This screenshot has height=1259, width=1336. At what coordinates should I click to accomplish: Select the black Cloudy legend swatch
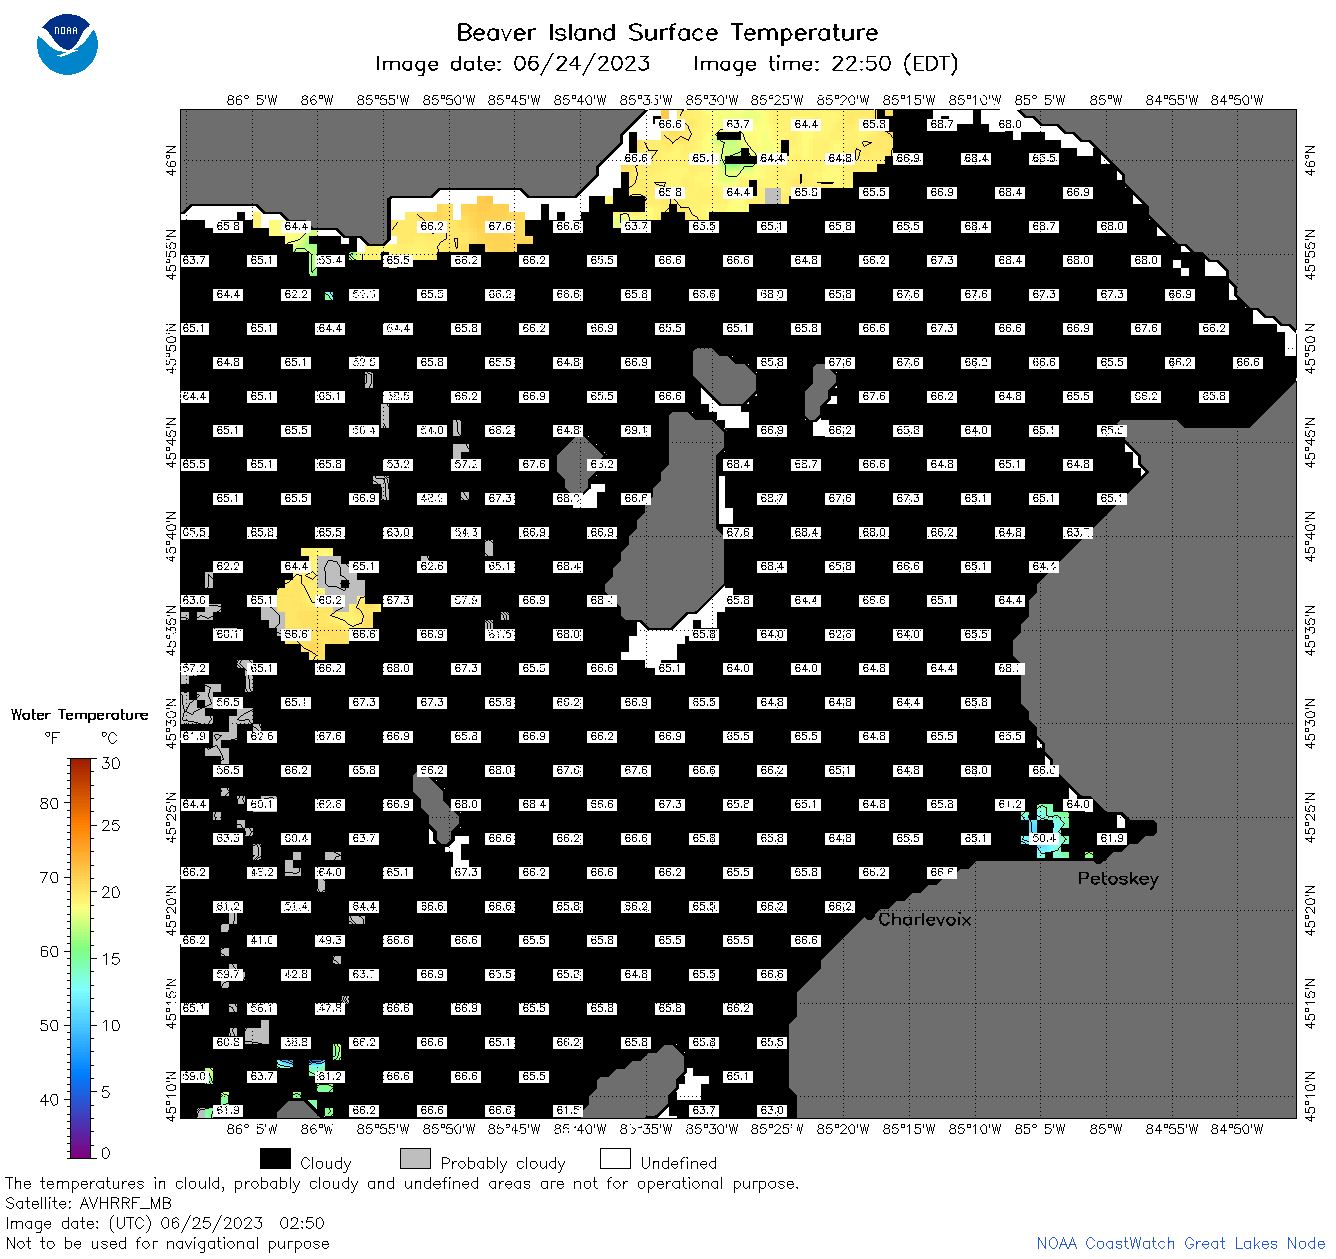point(275,1158)
